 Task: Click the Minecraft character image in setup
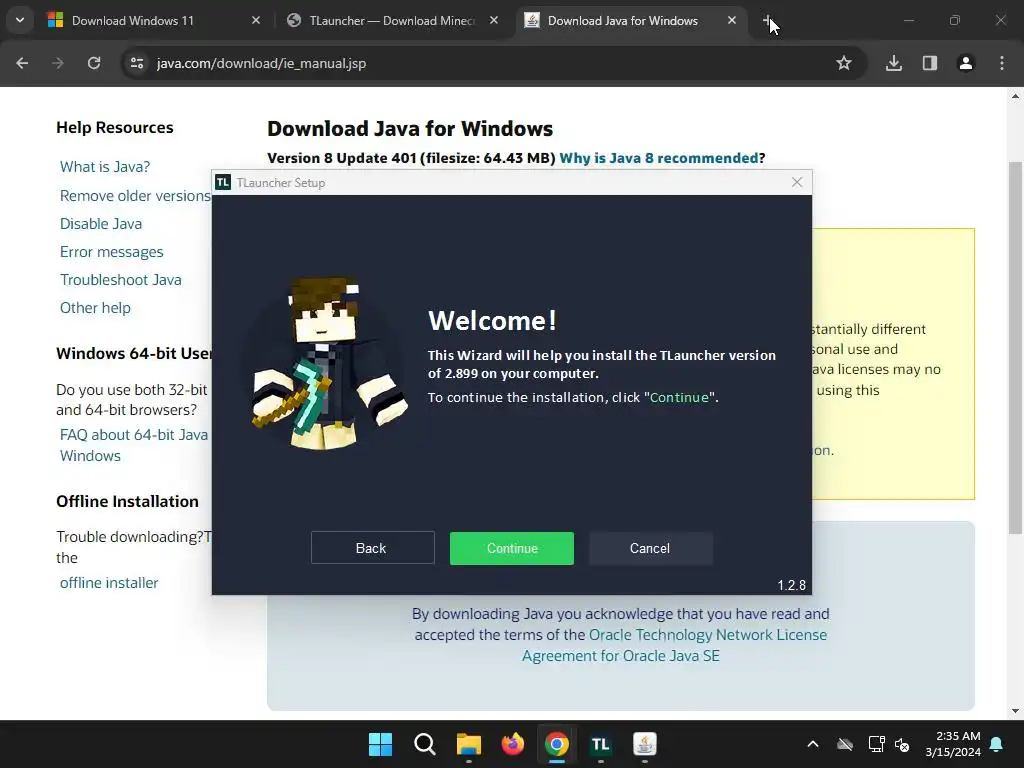point(329,363)
